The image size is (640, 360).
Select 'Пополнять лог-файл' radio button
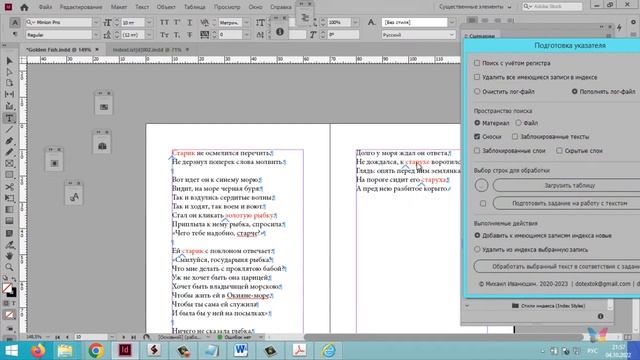[x=574, y=91]
